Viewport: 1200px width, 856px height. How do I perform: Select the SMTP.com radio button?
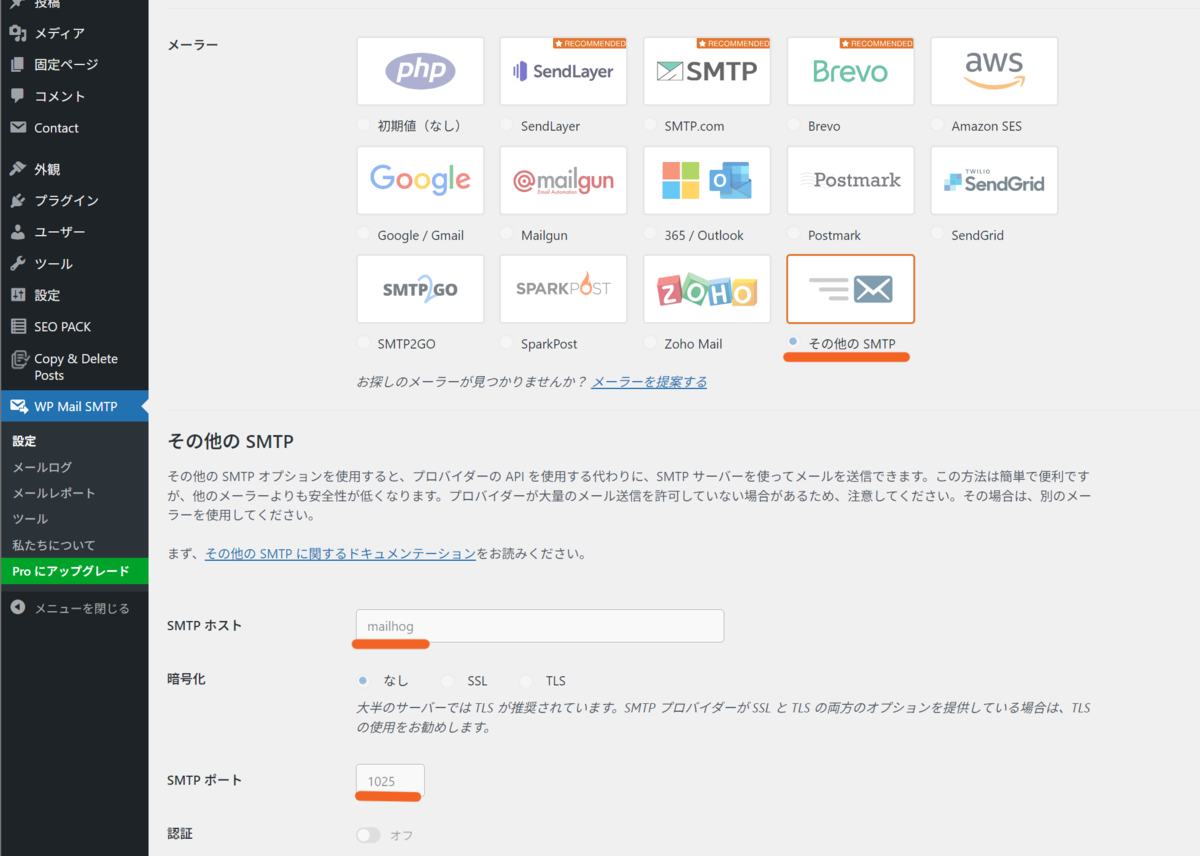[x=650, y=125]
